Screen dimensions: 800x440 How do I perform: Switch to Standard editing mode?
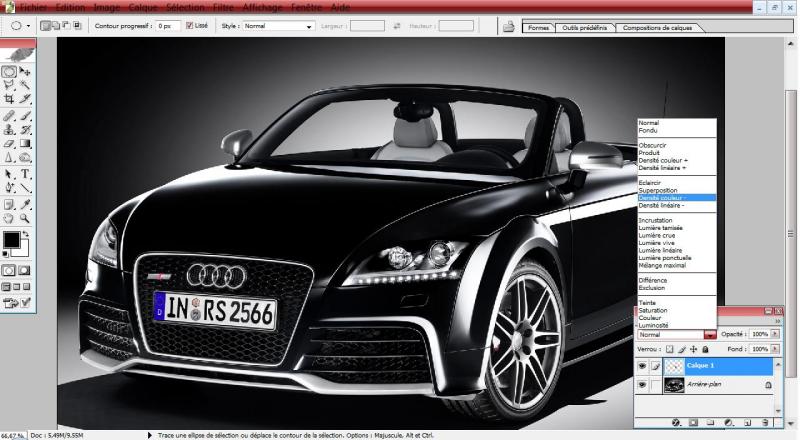[9, 271]
